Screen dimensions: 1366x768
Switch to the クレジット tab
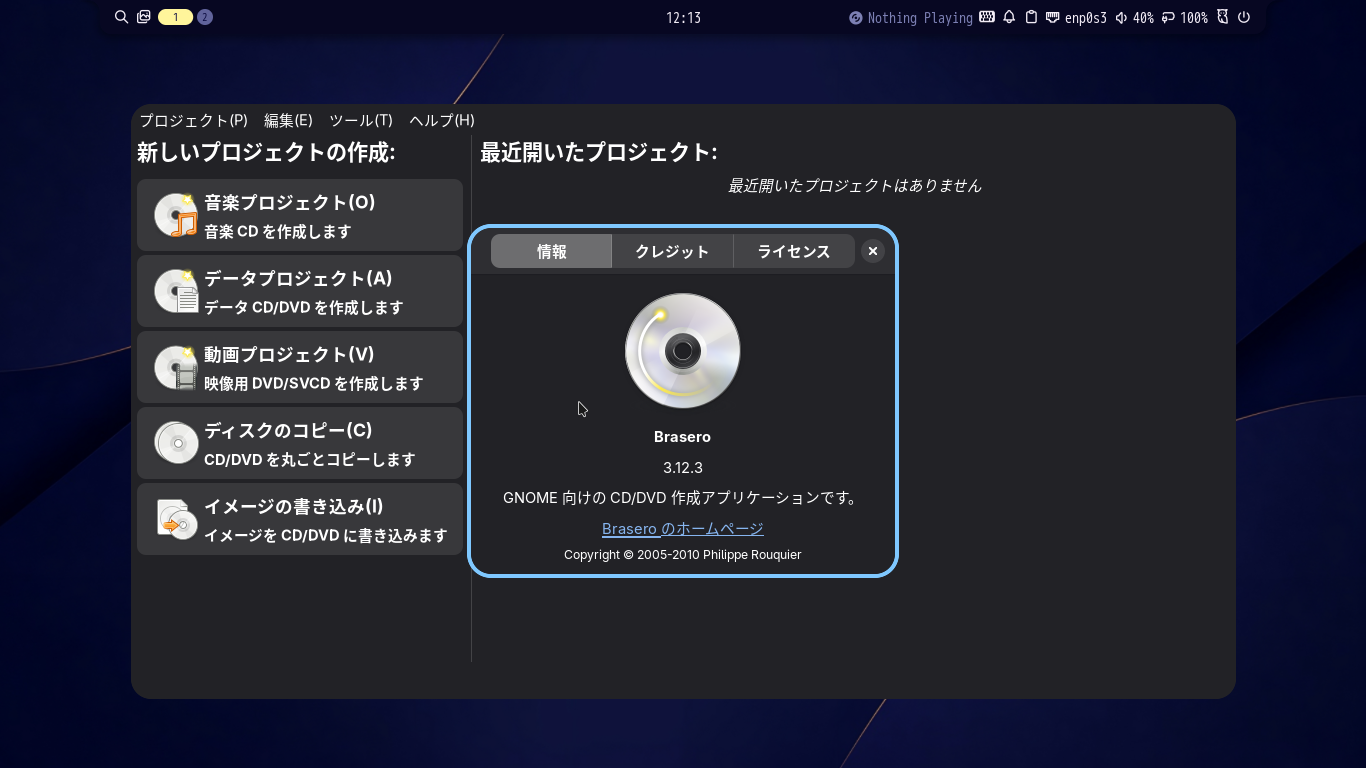(672, 251)
